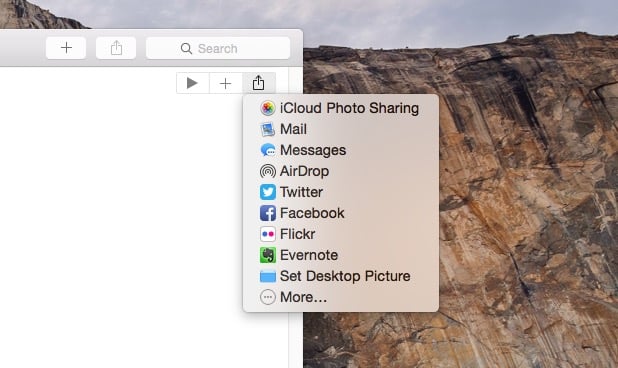Click the iCloud Photo Sharing flower icon
618x368 pixels.
tap(268, 108)
